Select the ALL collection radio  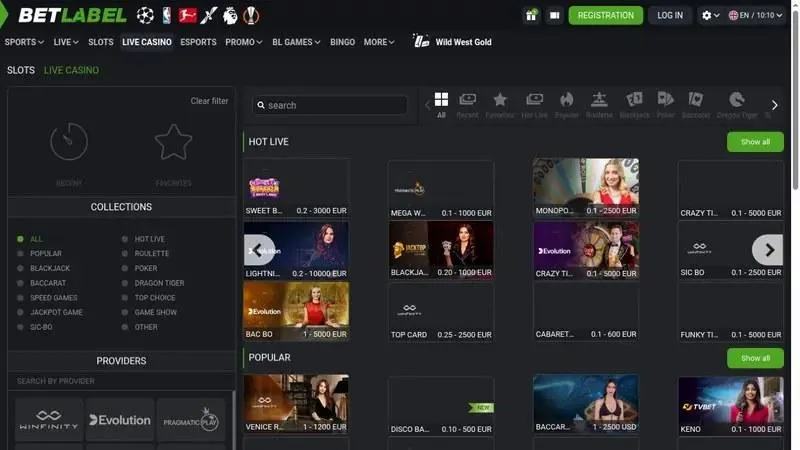tap(20, 239)
